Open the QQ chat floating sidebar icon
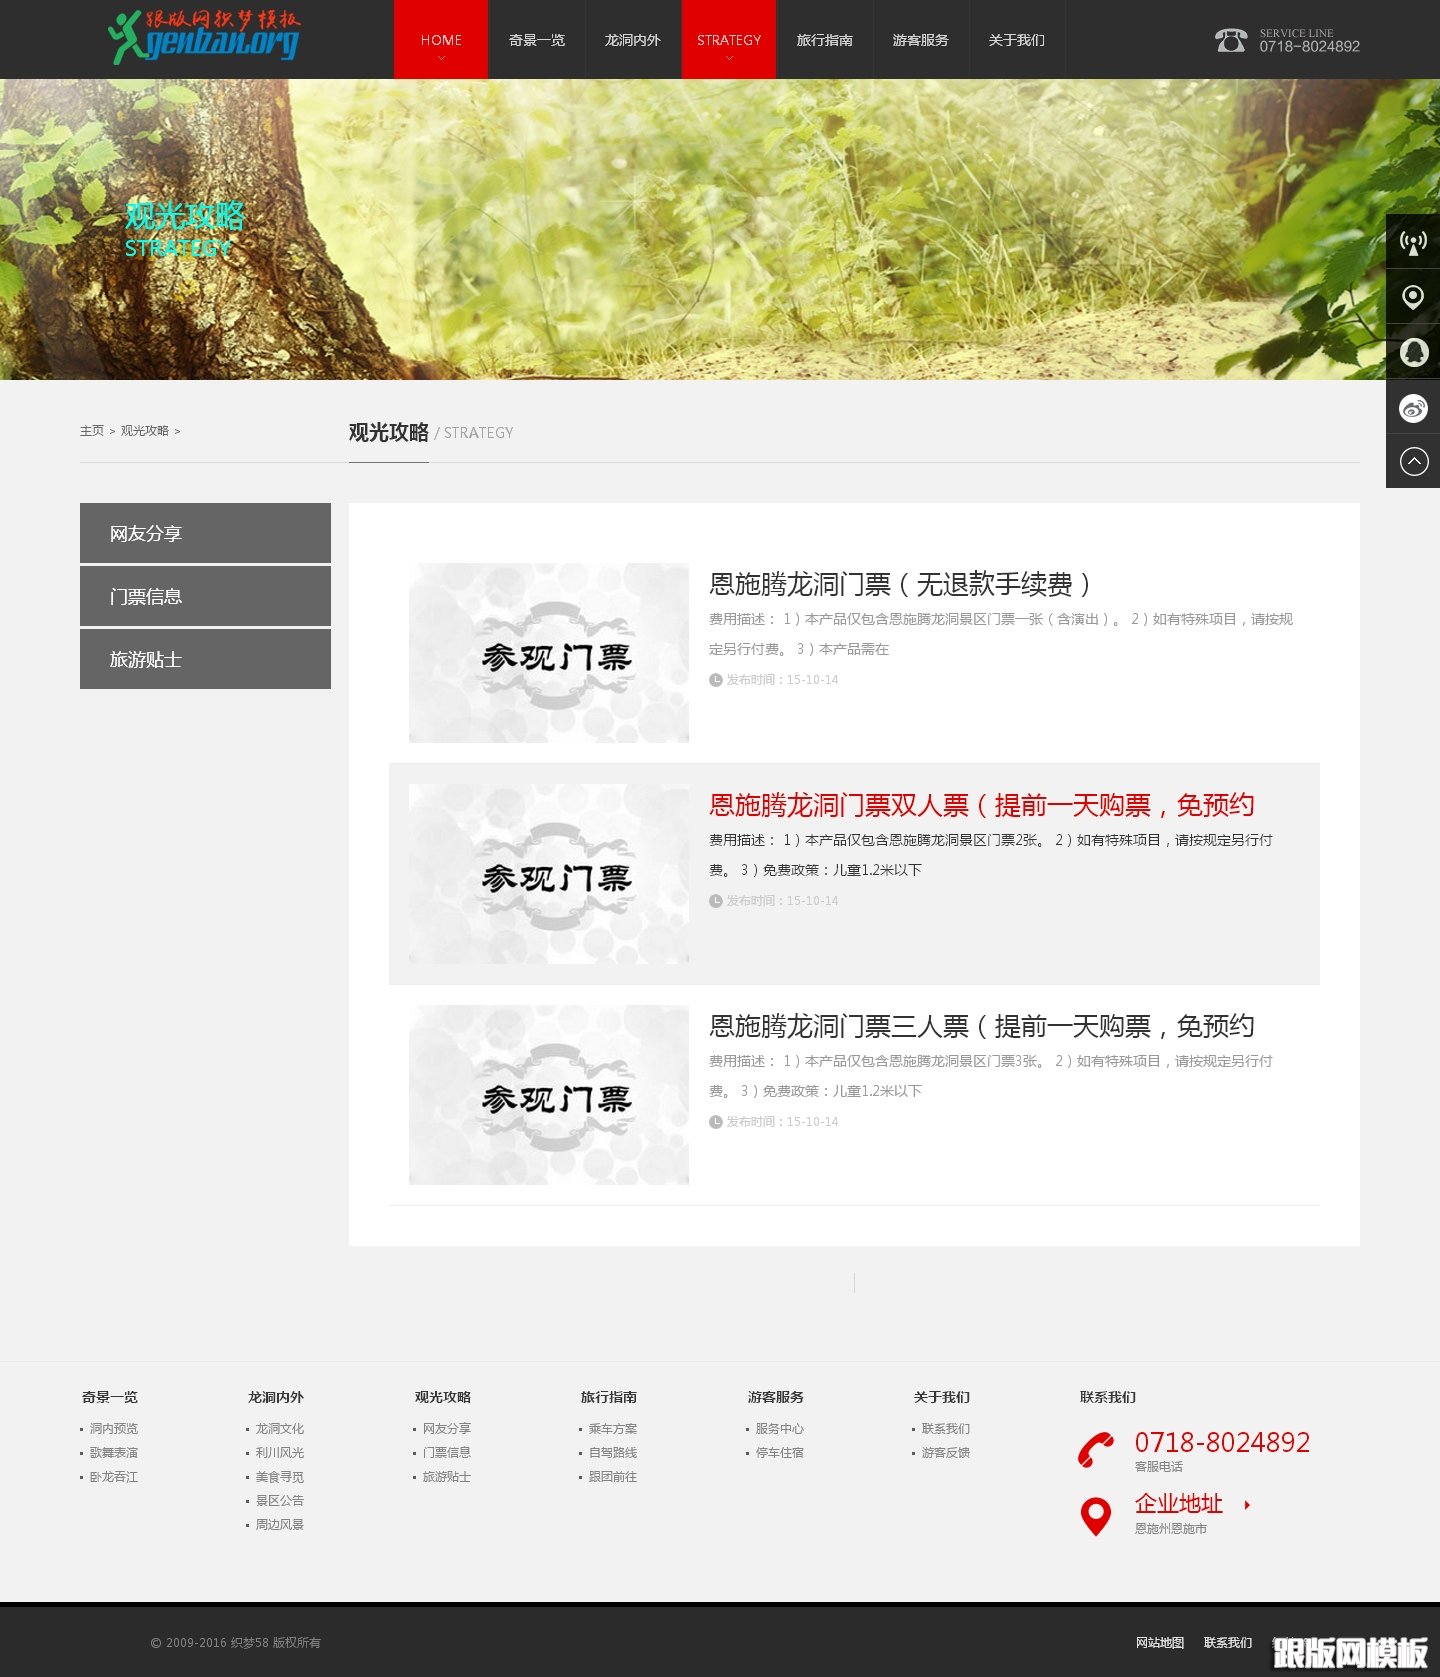Screen dimensions: 1440x1677 point(1413,352)
